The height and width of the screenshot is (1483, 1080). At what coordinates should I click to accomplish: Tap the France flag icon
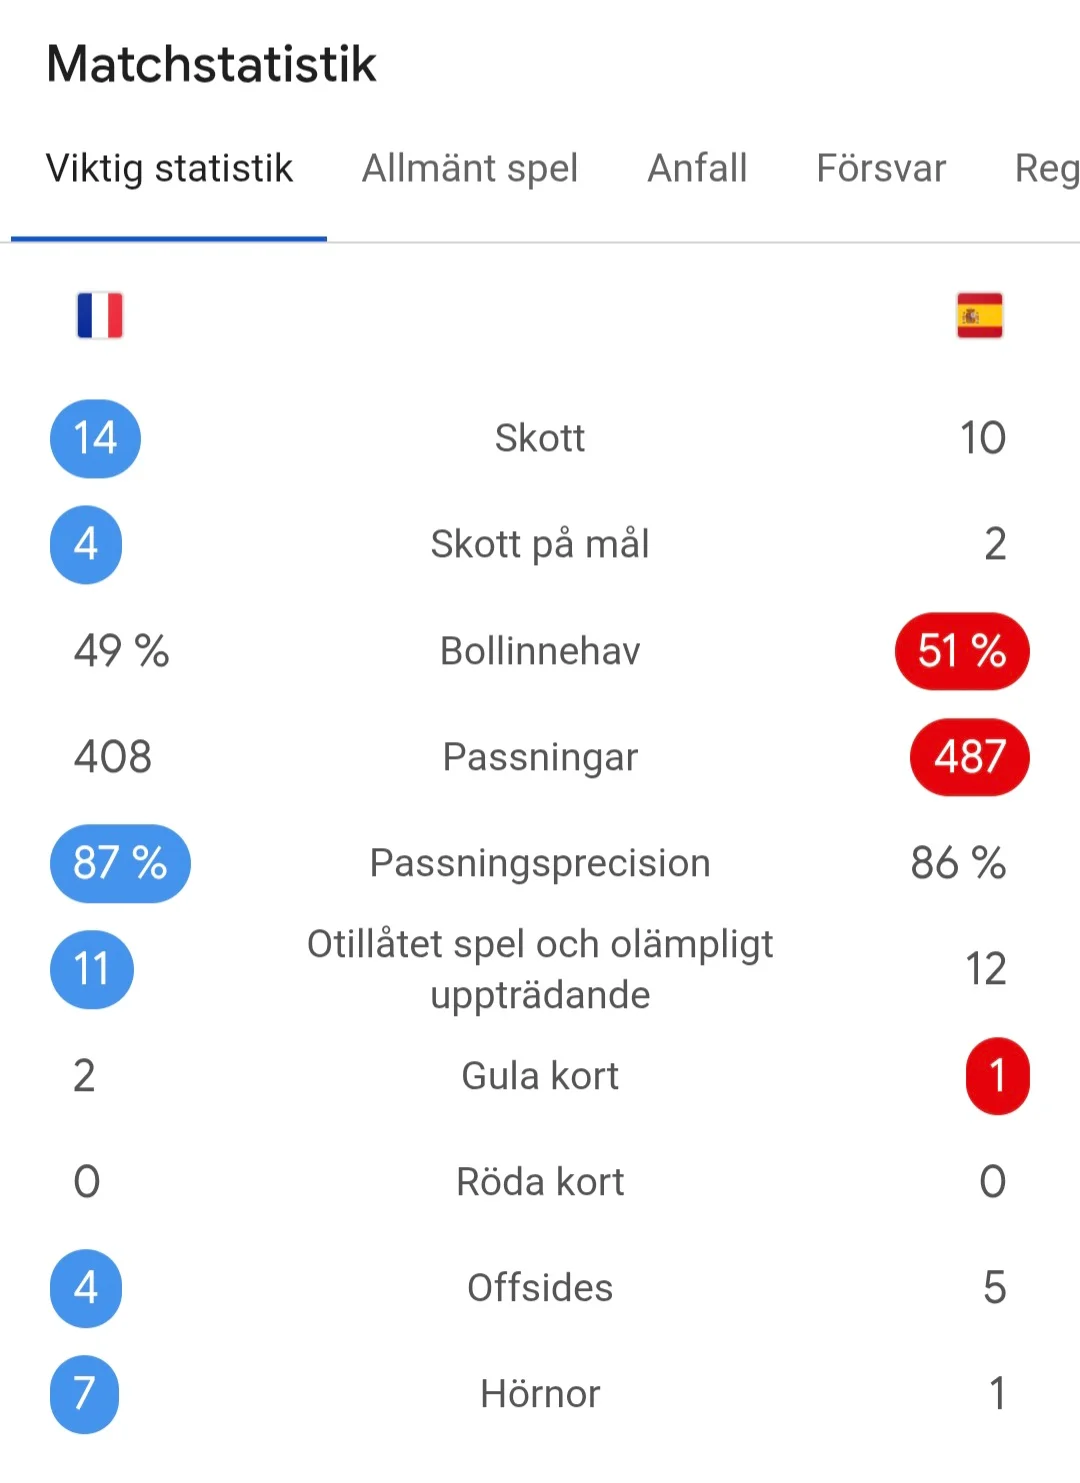100,316
